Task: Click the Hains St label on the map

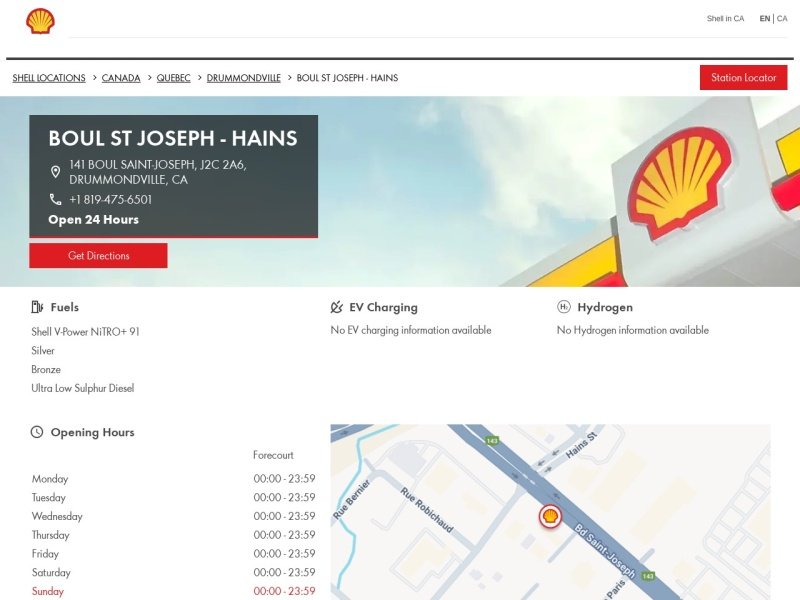Action: click(x=581, y=445)
